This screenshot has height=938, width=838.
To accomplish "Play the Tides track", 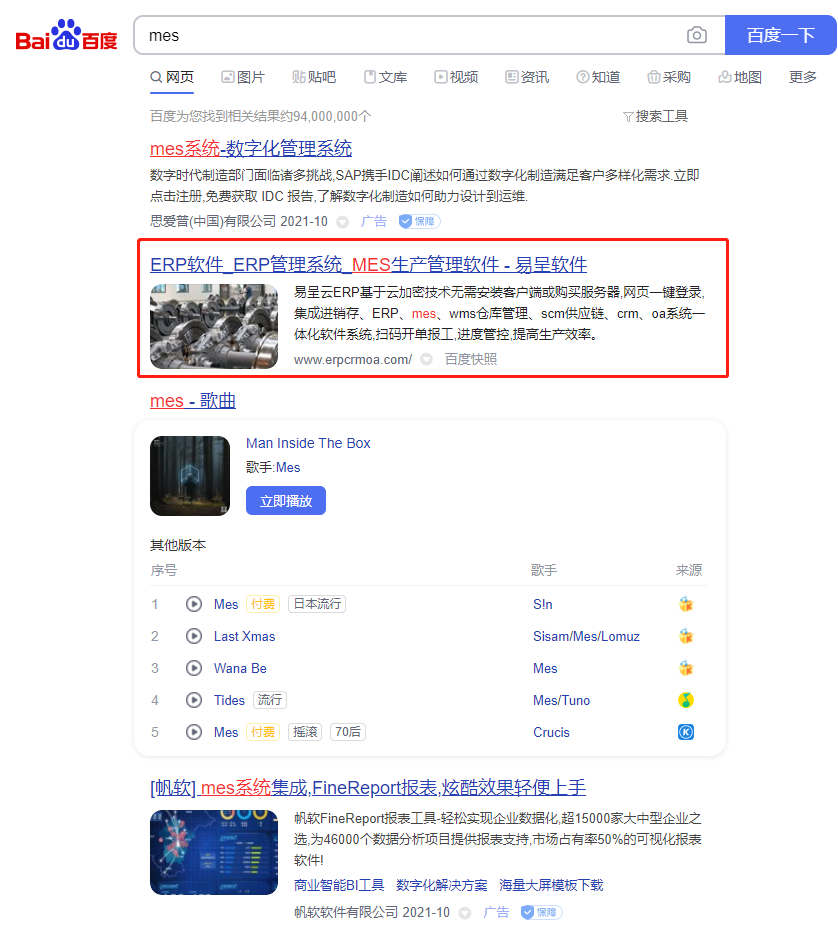I will (x=194, y=700).
